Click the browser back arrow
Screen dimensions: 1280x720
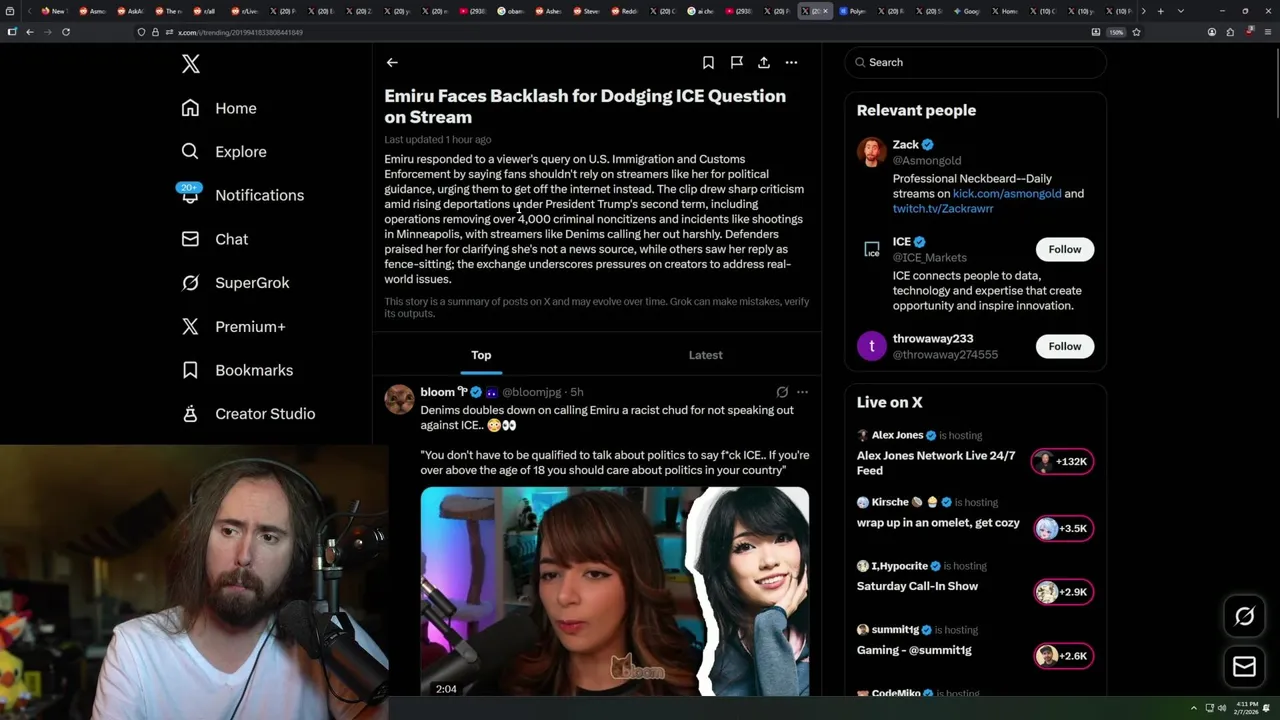[x=30, y=32]
